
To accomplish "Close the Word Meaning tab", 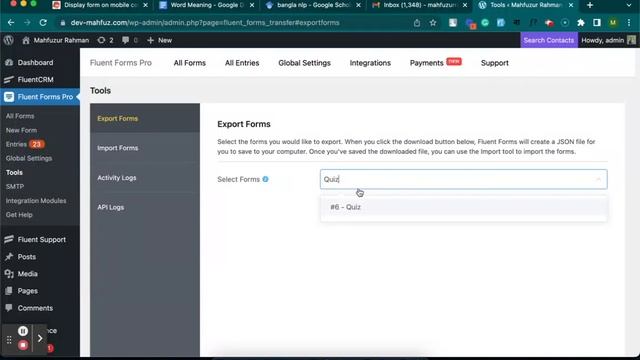I will (252, 5).
